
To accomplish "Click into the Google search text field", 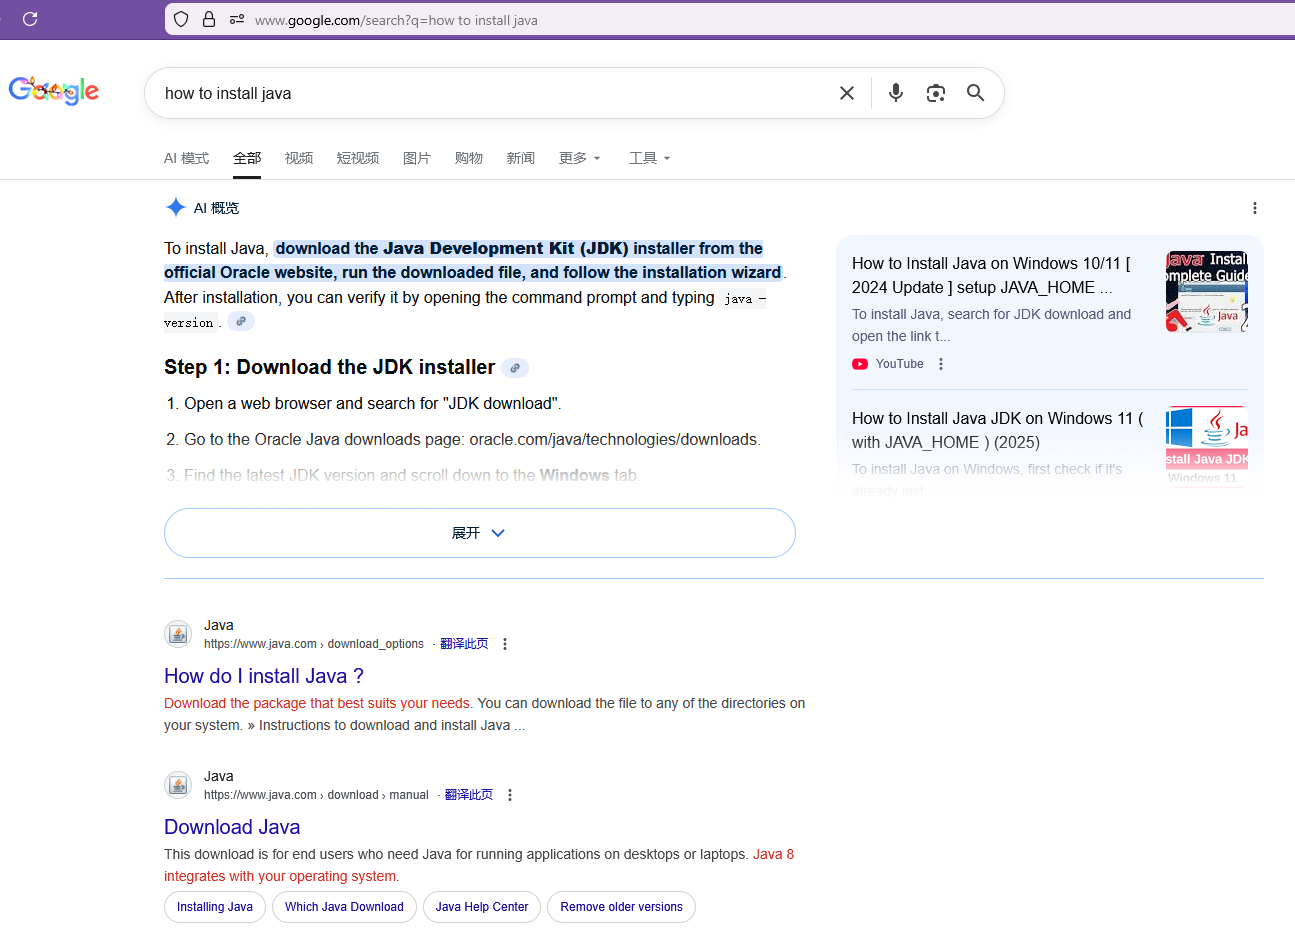I will point(490,93).
